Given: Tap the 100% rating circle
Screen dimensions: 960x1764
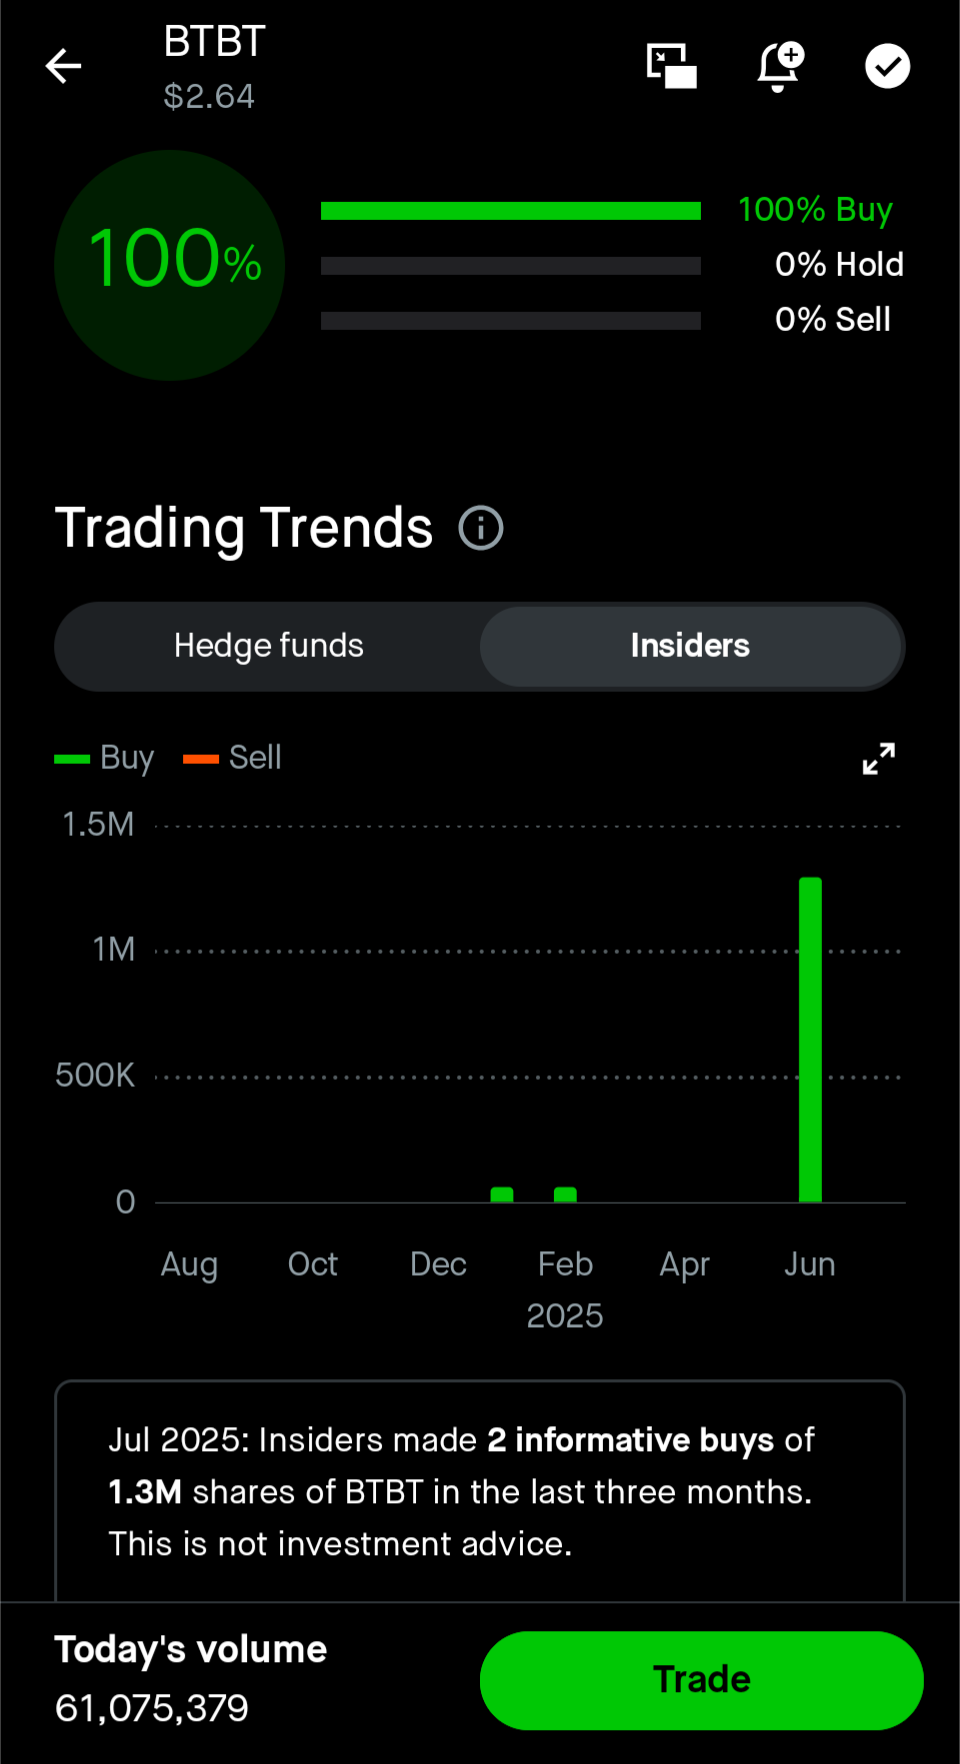Looking at the screenshot, I should click(x=170, y=265).
